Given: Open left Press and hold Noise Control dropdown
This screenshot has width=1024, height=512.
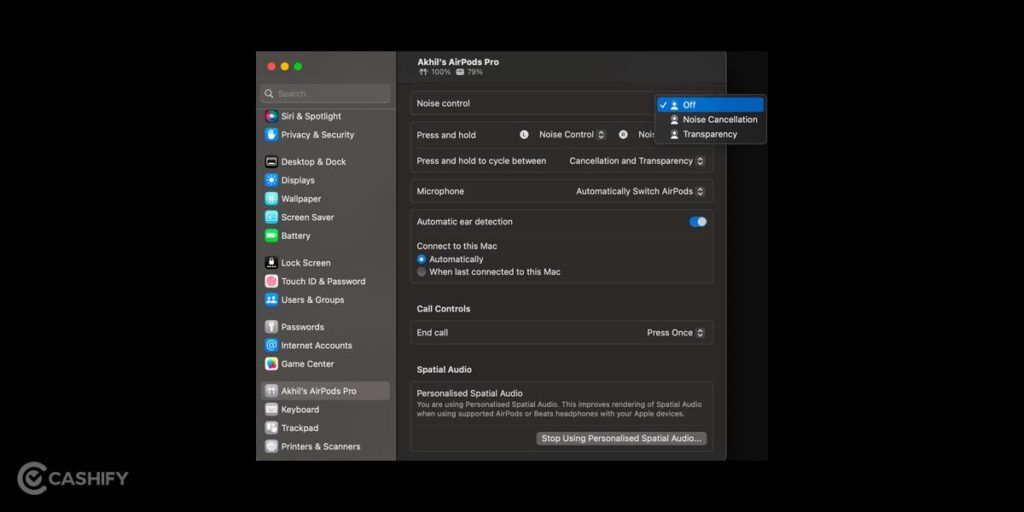Looking at the screenshot, I should (572, 135).
